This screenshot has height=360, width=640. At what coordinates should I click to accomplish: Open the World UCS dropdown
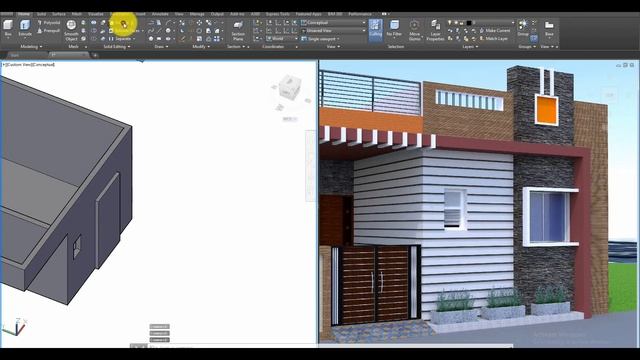pyautogui.click(x=282, y=38)
